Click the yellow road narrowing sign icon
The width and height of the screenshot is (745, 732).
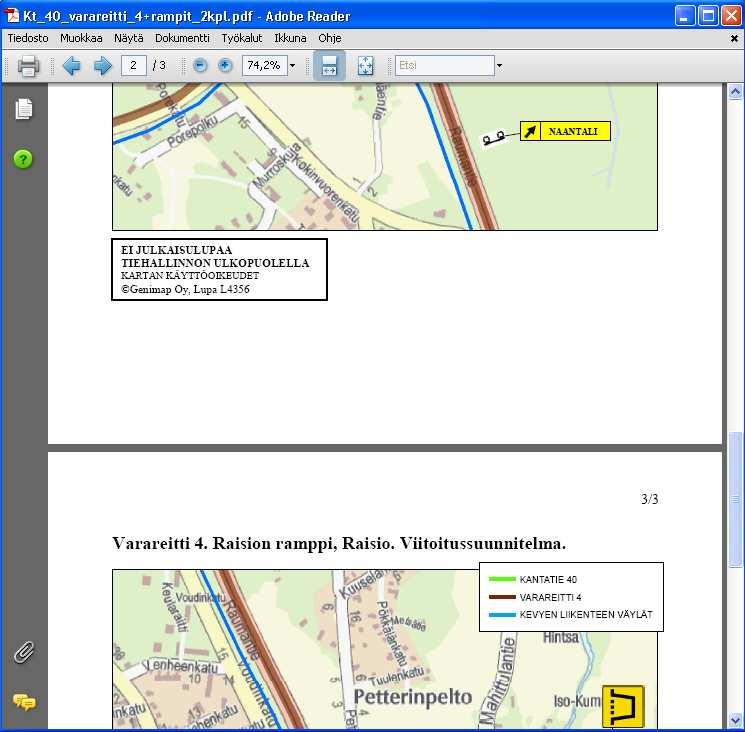623,706
